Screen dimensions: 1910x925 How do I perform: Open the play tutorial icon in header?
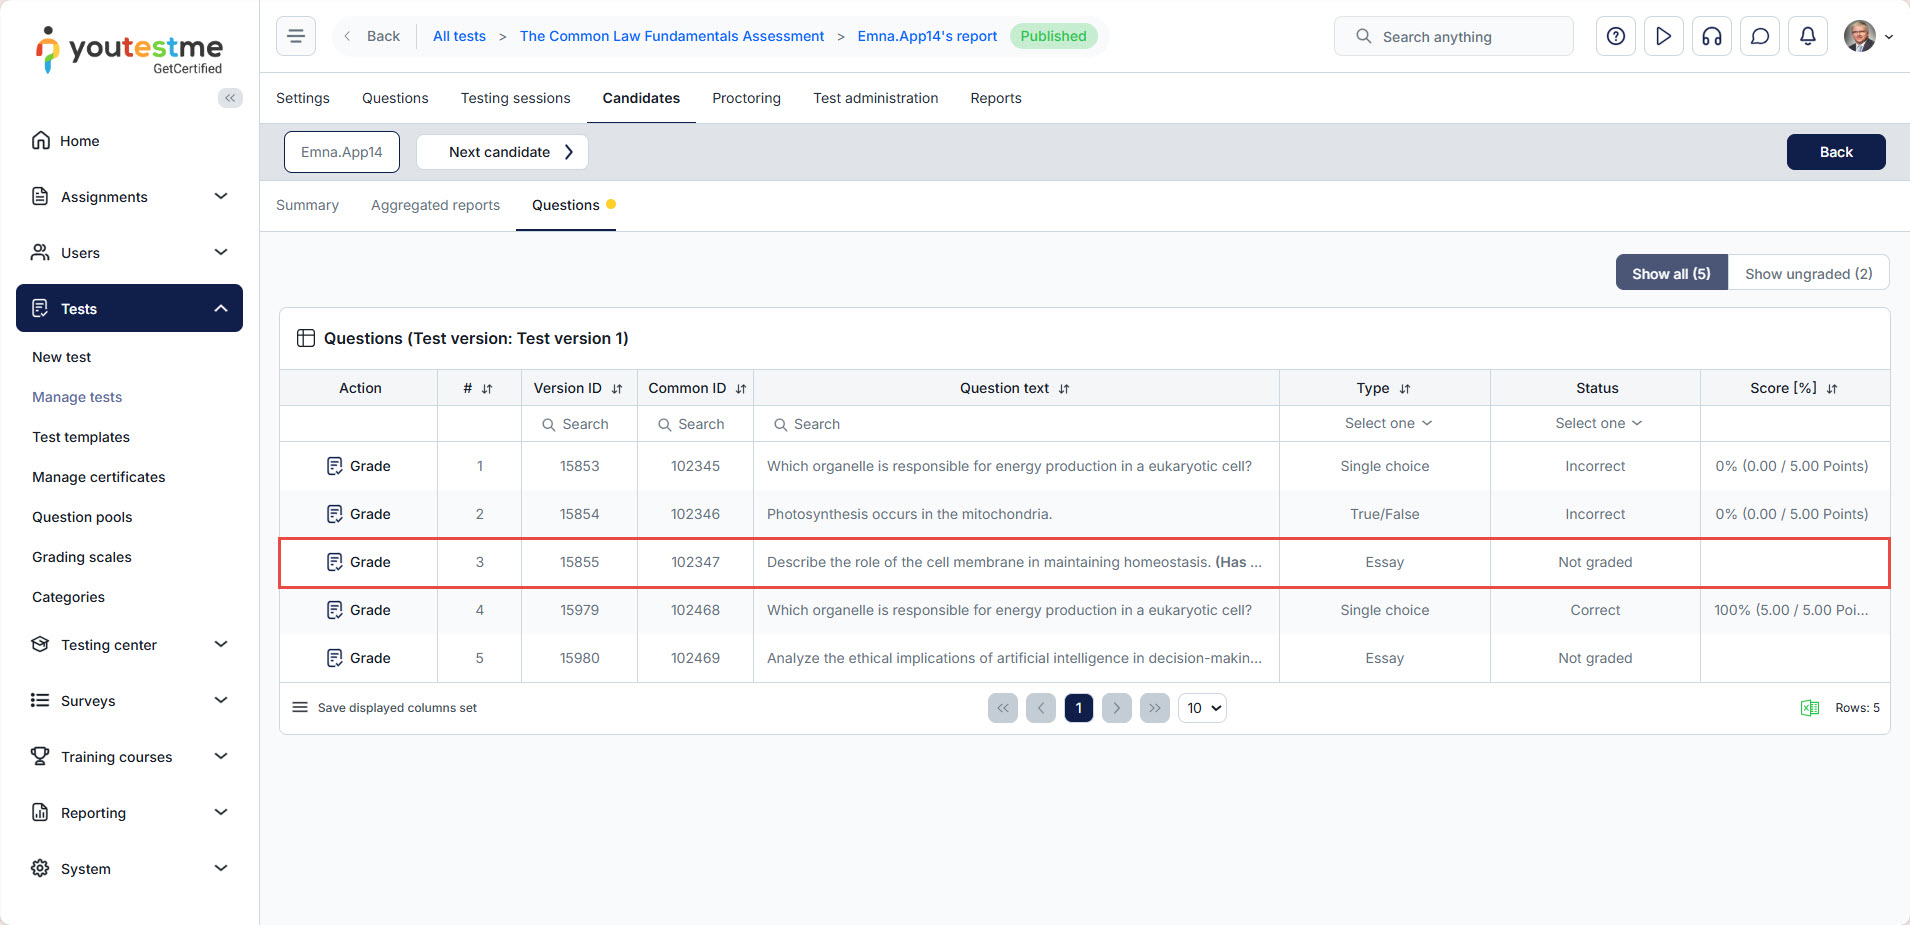point(1663,37)
